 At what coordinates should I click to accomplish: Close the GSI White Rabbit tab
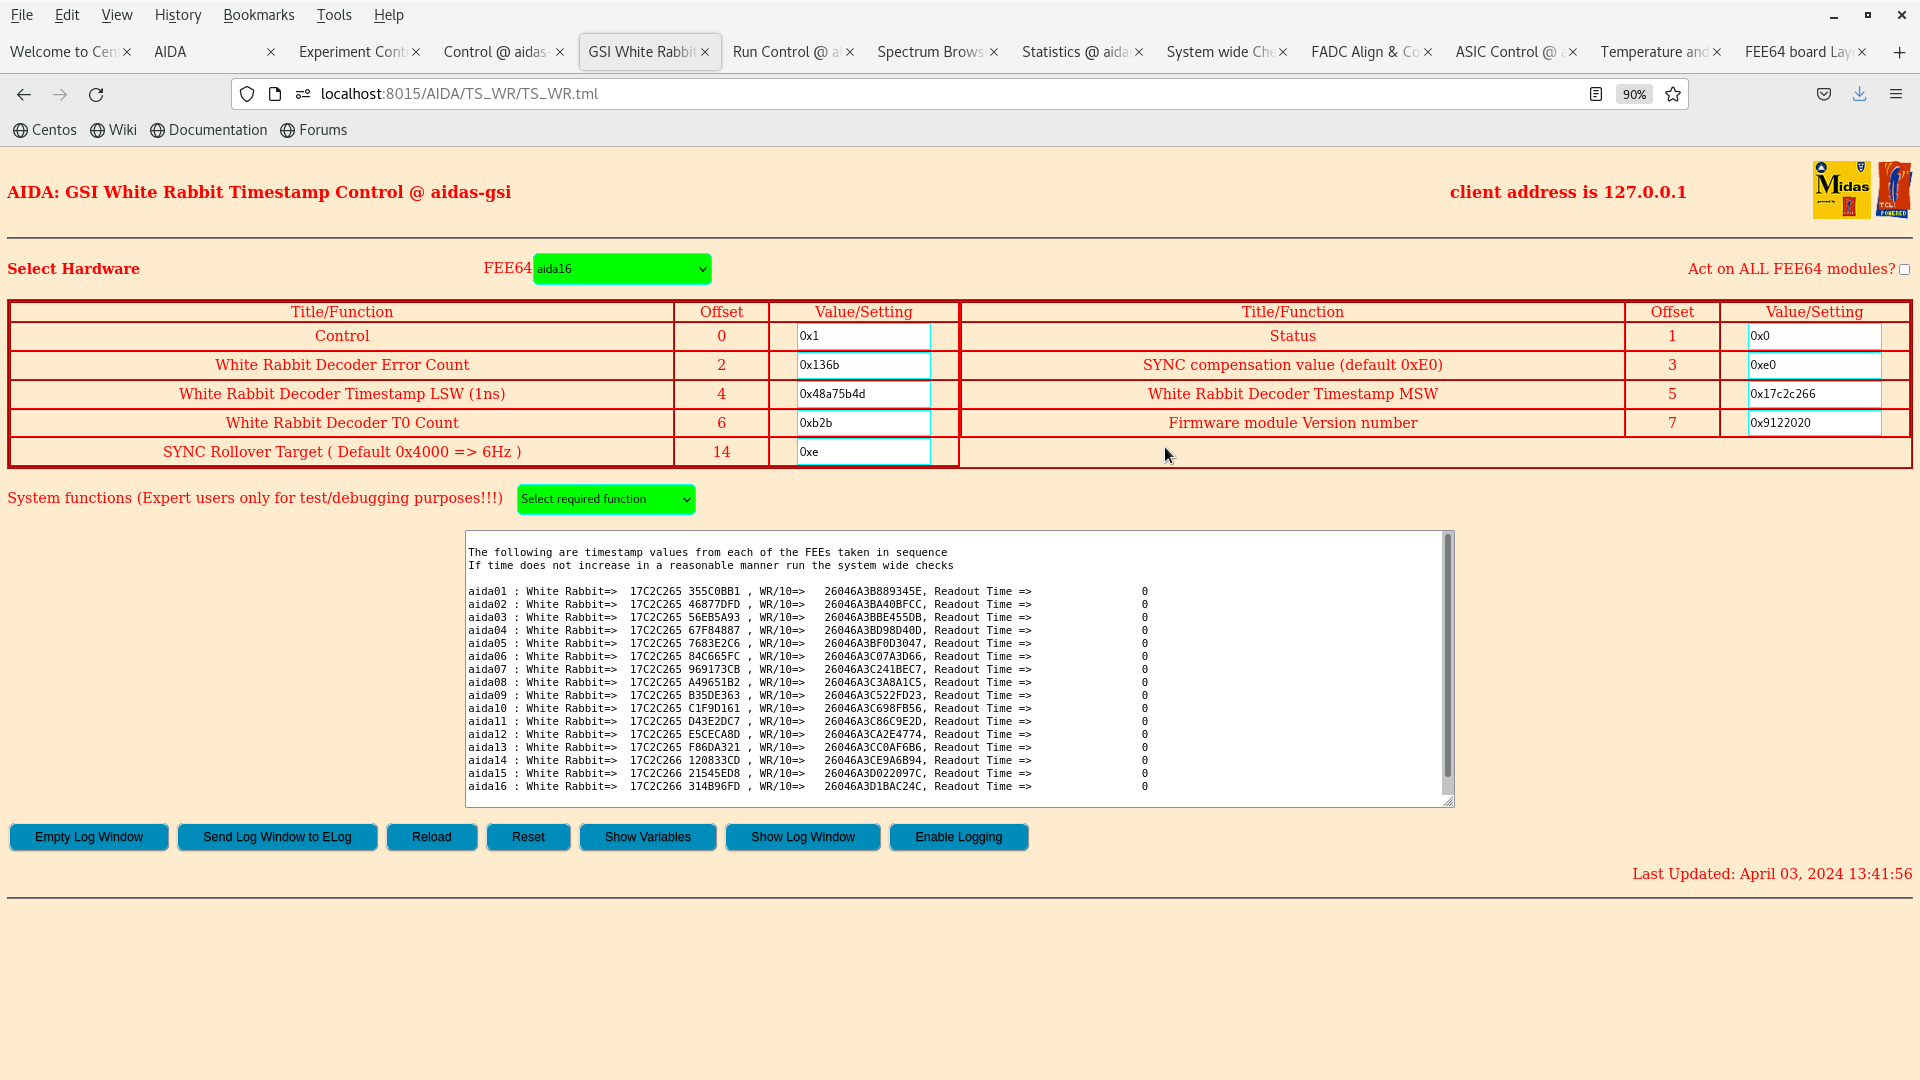[x=705, y=52]
